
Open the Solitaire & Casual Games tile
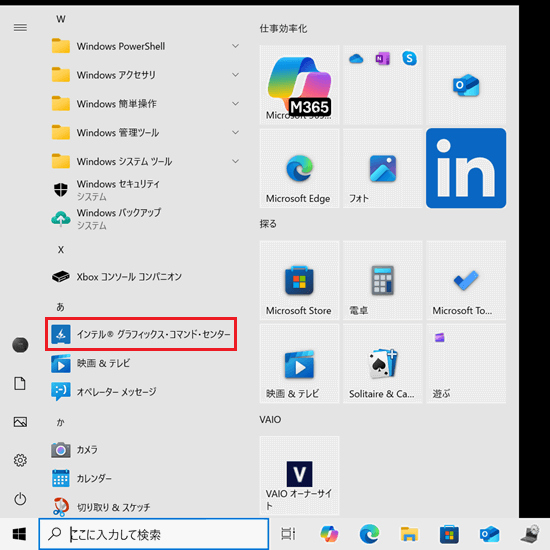383,363
